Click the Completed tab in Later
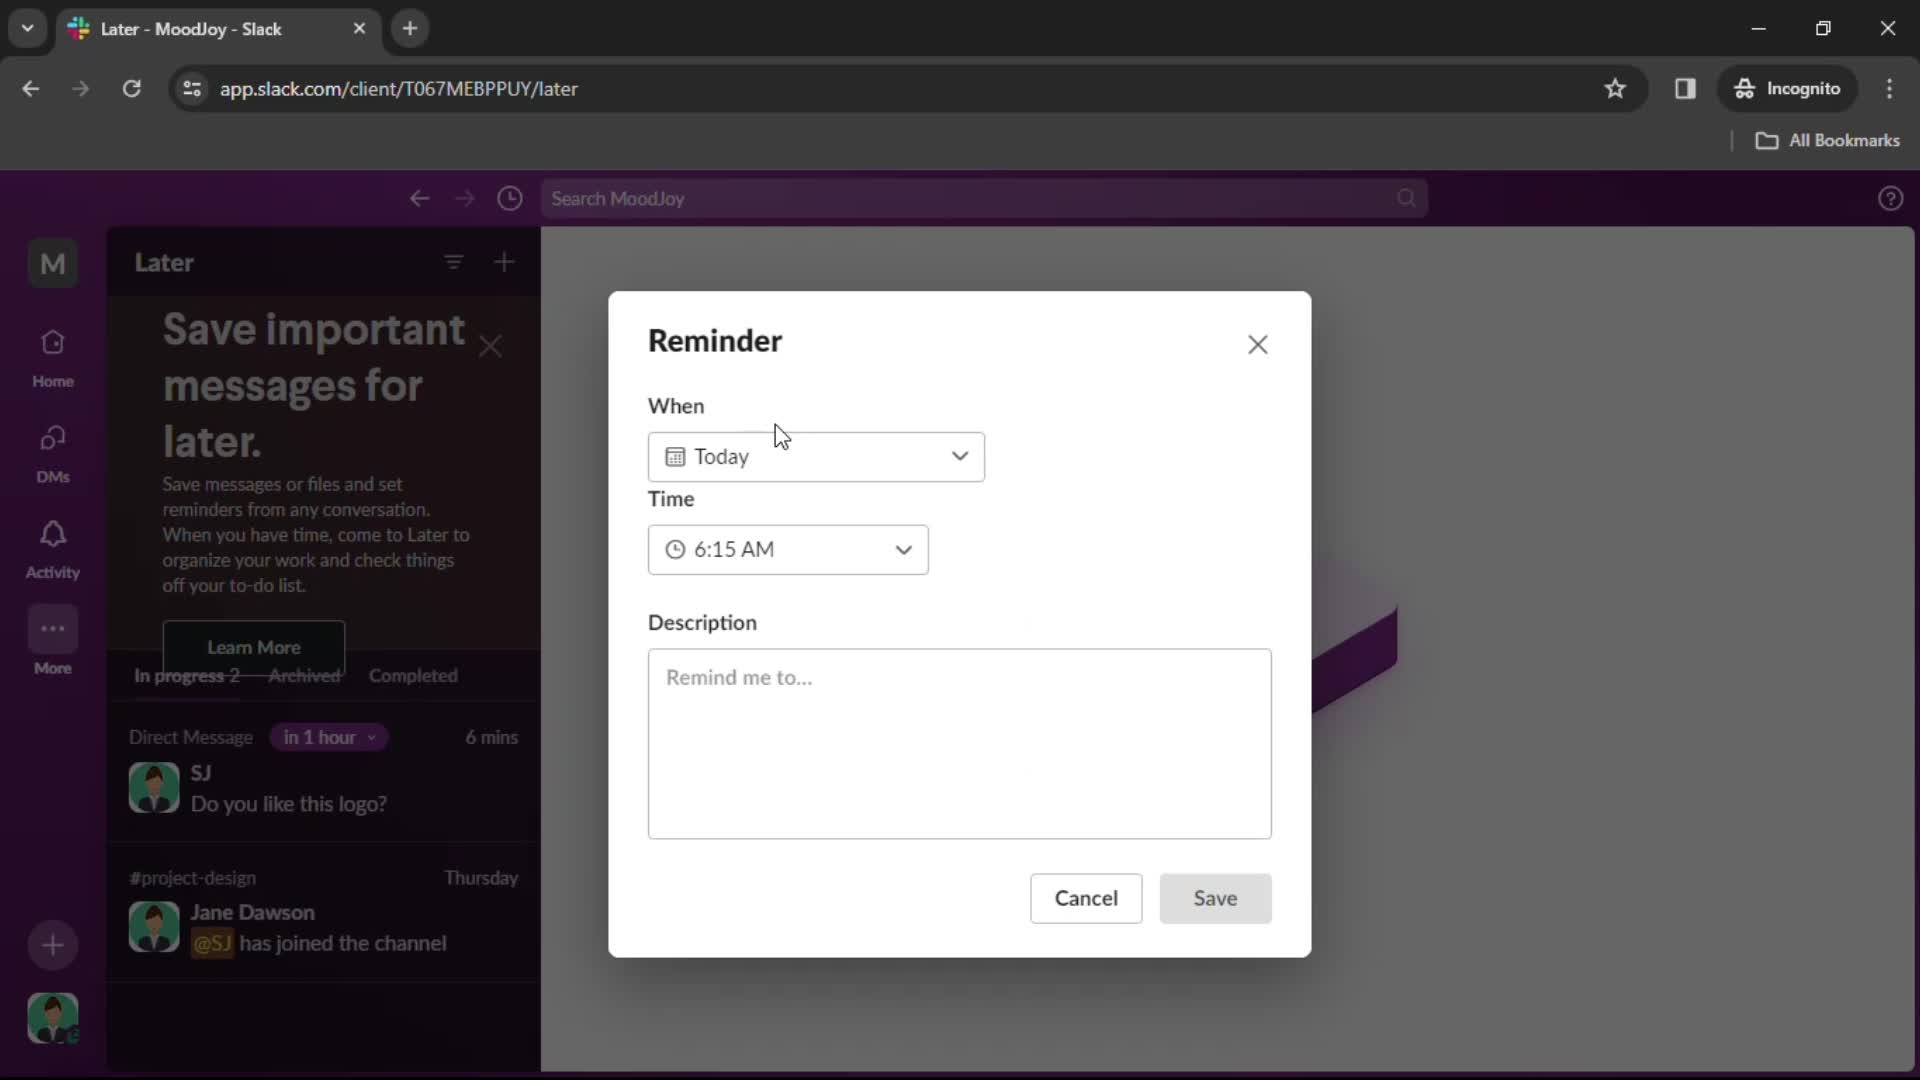This screenshot has width=1920, height=1080. pos(413,675)
